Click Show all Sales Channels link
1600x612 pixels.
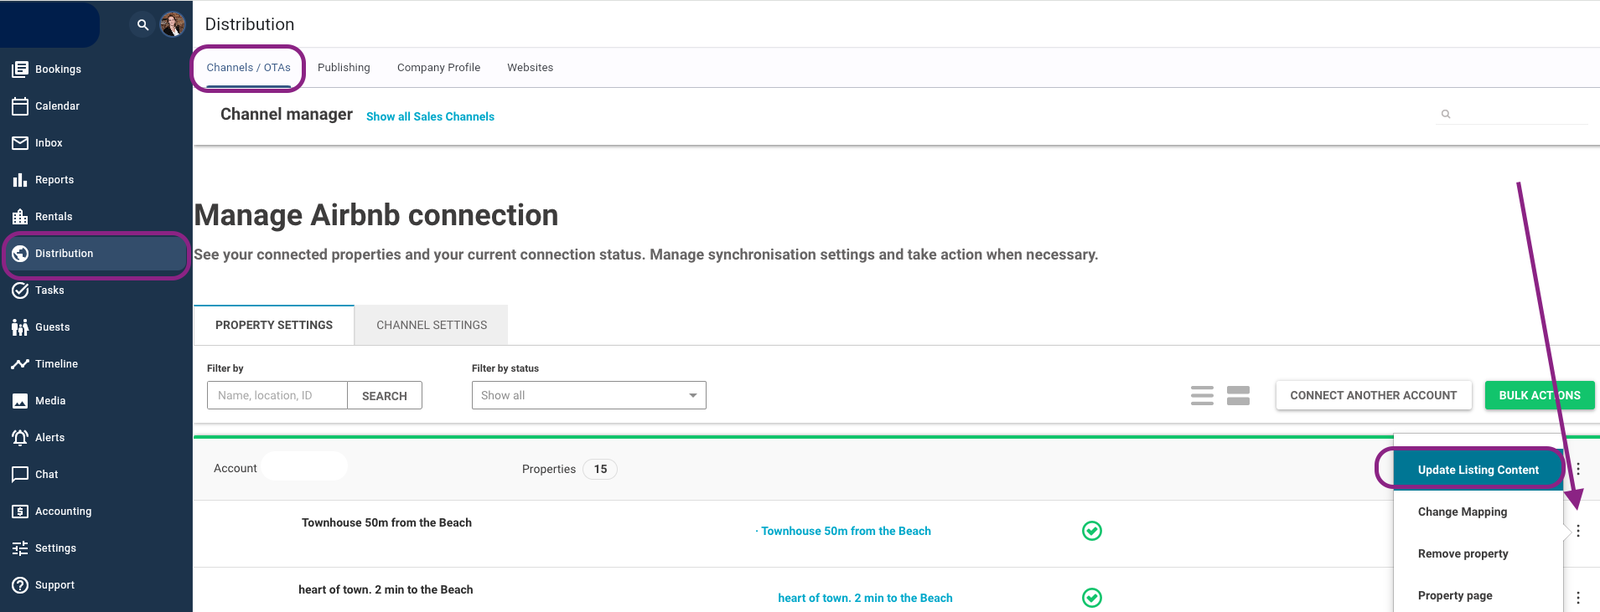tap(430, 117)
